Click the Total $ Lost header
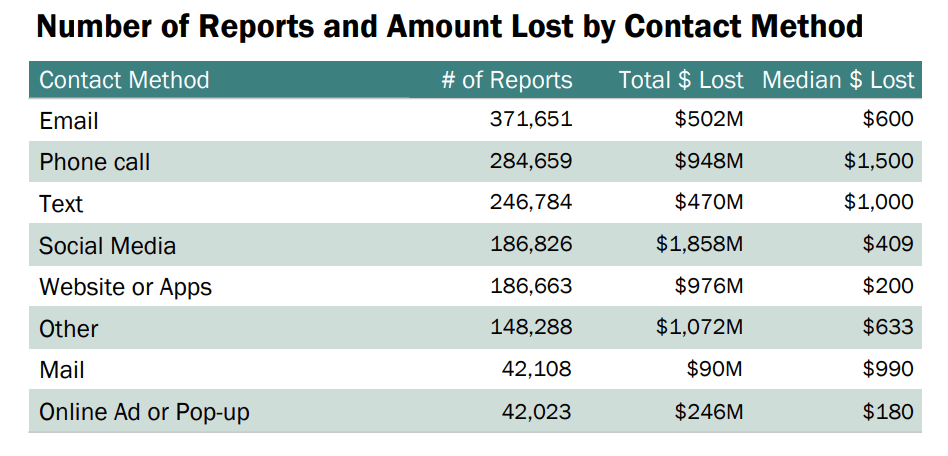This screenshot has width=948, height=456. coord(681,80)
